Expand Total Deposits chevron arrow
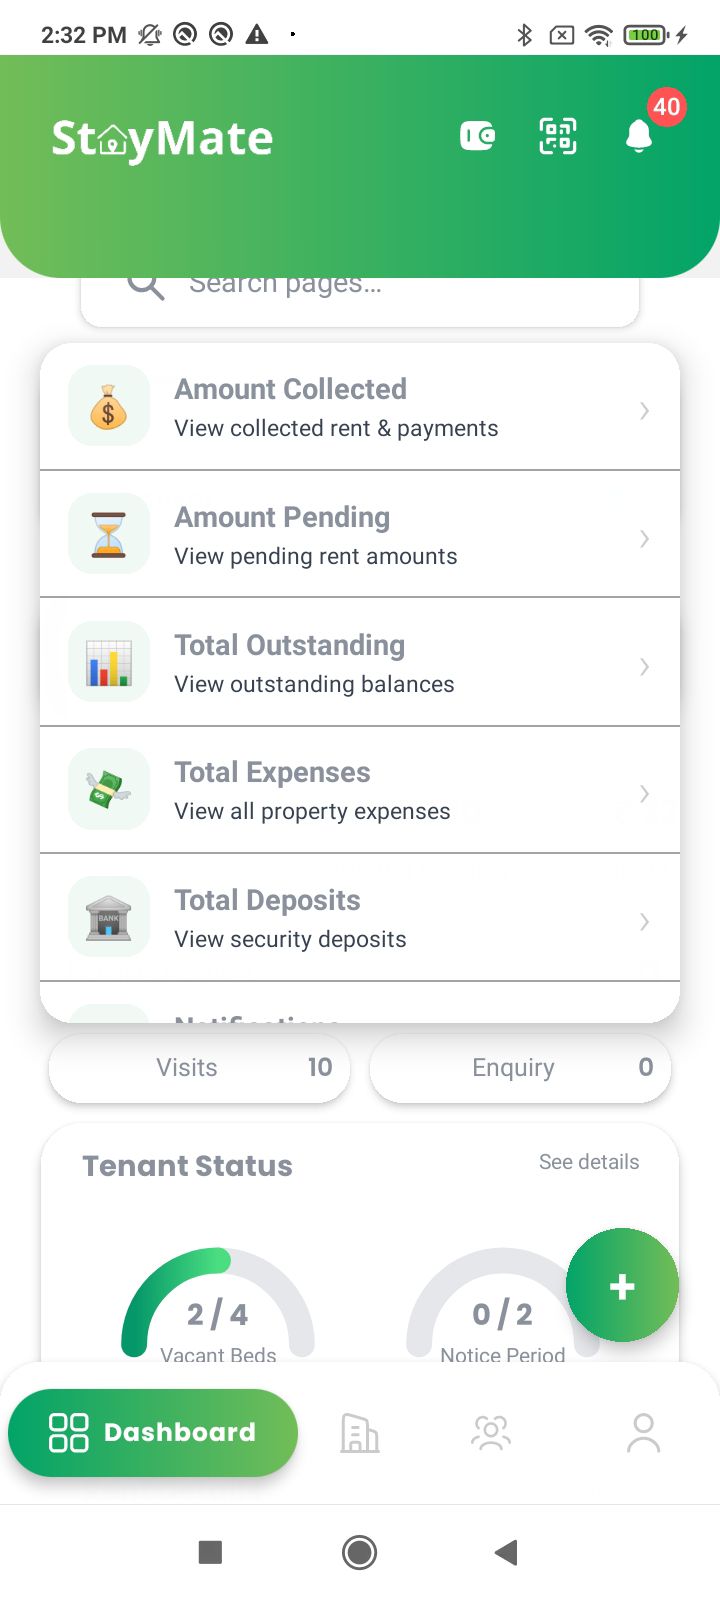 [x=645, y=922]
